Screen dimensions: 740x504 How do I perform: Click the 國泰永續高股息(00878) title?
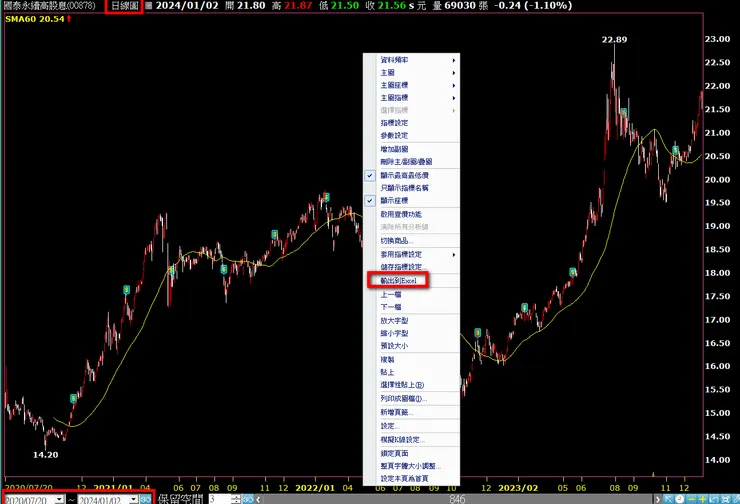coord(50,6)
